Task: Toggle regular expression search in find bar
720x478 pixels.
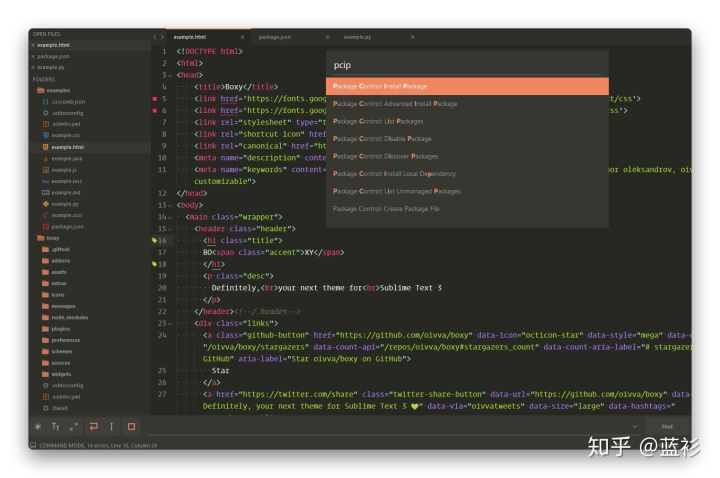Action: pyautogui.click(x=38, y=425)
